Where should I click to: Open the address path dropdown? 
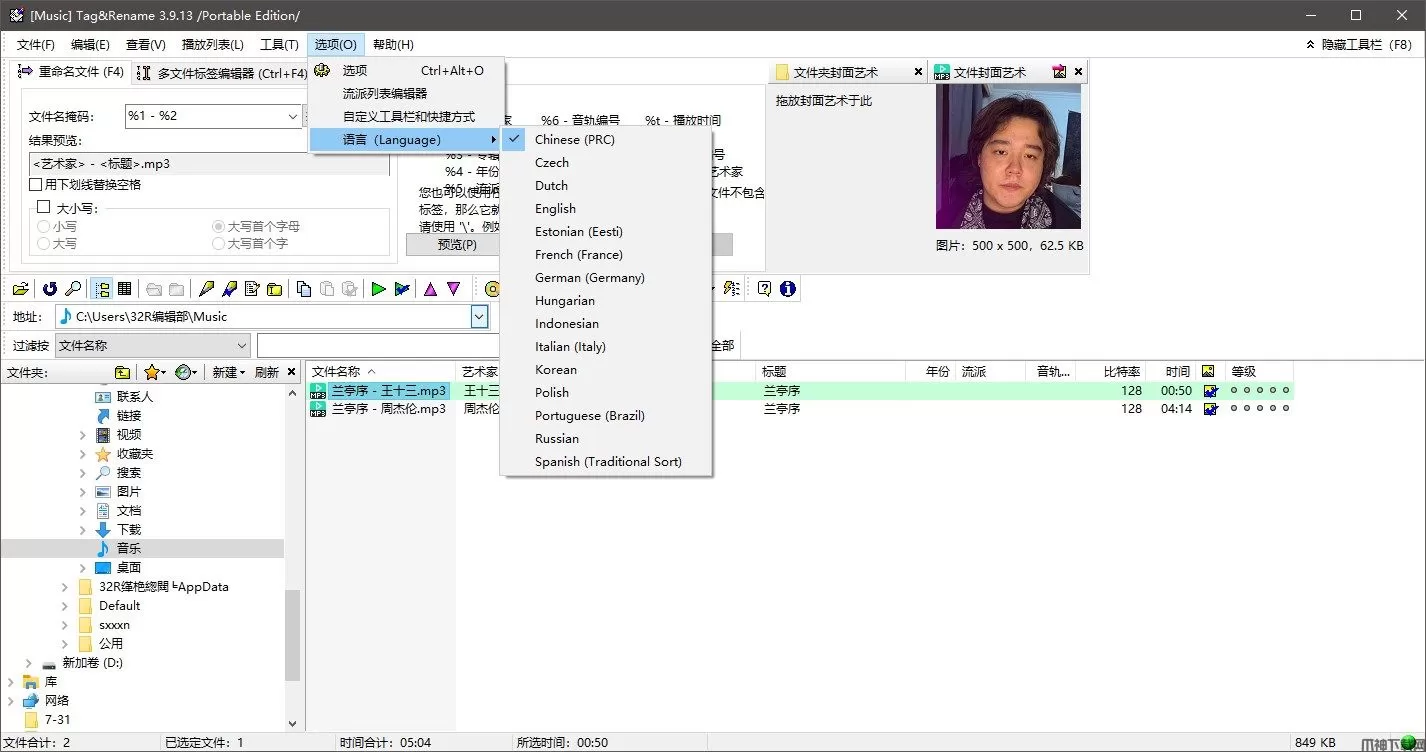point(479,317)
